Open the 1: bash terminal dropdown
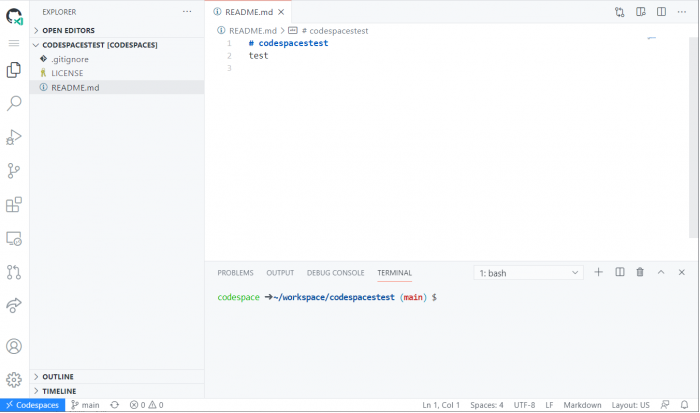Image resolution: width=700 pixels, height=413 pixels. coord(529,272)
